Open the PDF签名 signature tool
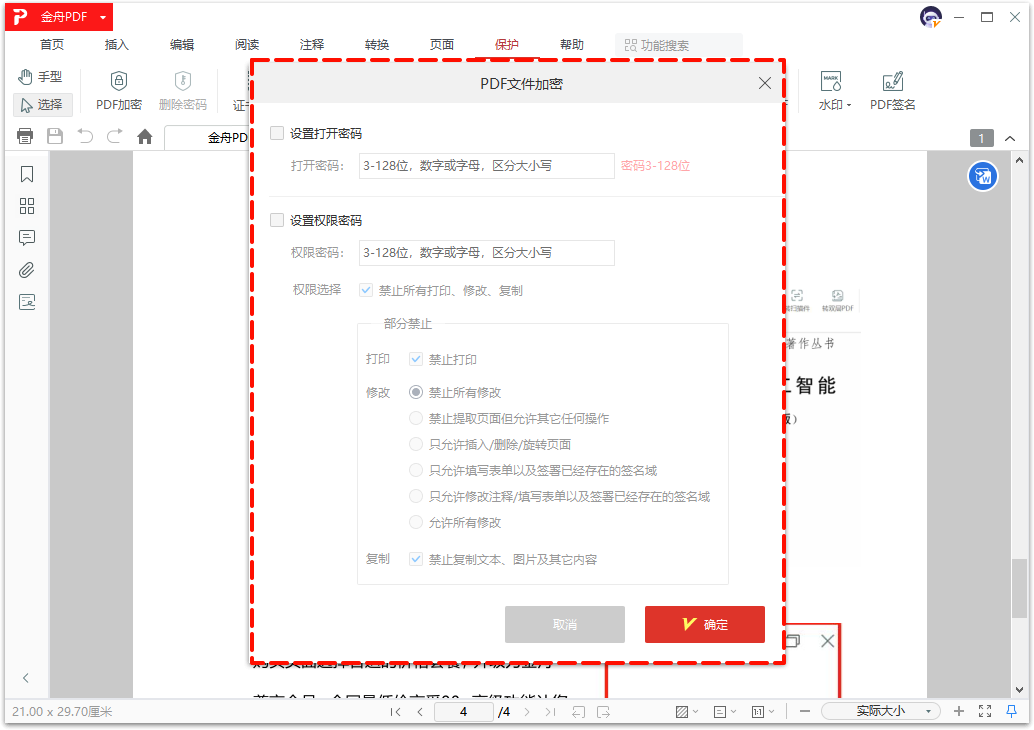The image size is (1034, 730). (x=892, y=90)
